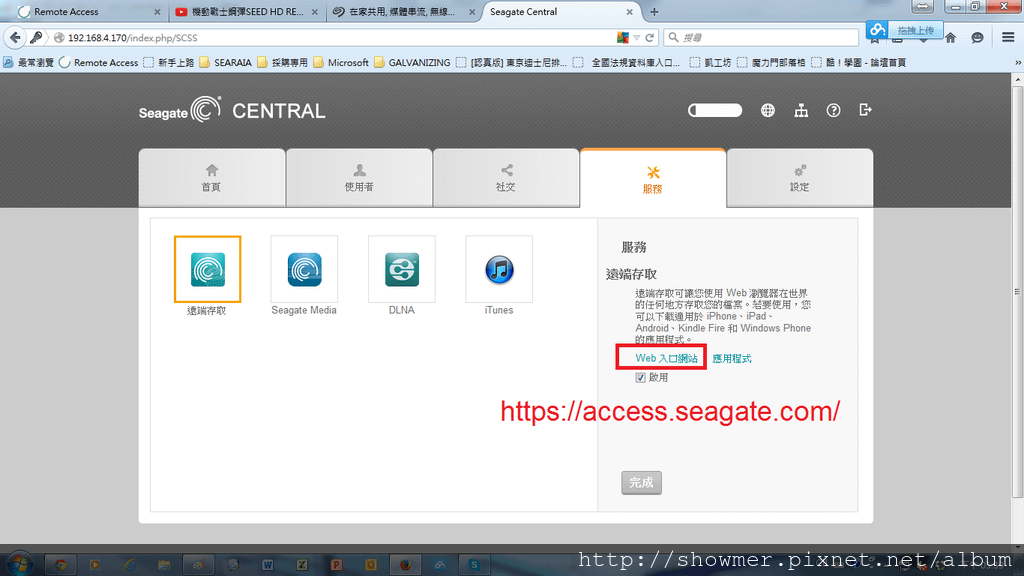The image size is (1024, 576).
Task: Open Excel from the taskbar
Action: click(x=302, y=565)
